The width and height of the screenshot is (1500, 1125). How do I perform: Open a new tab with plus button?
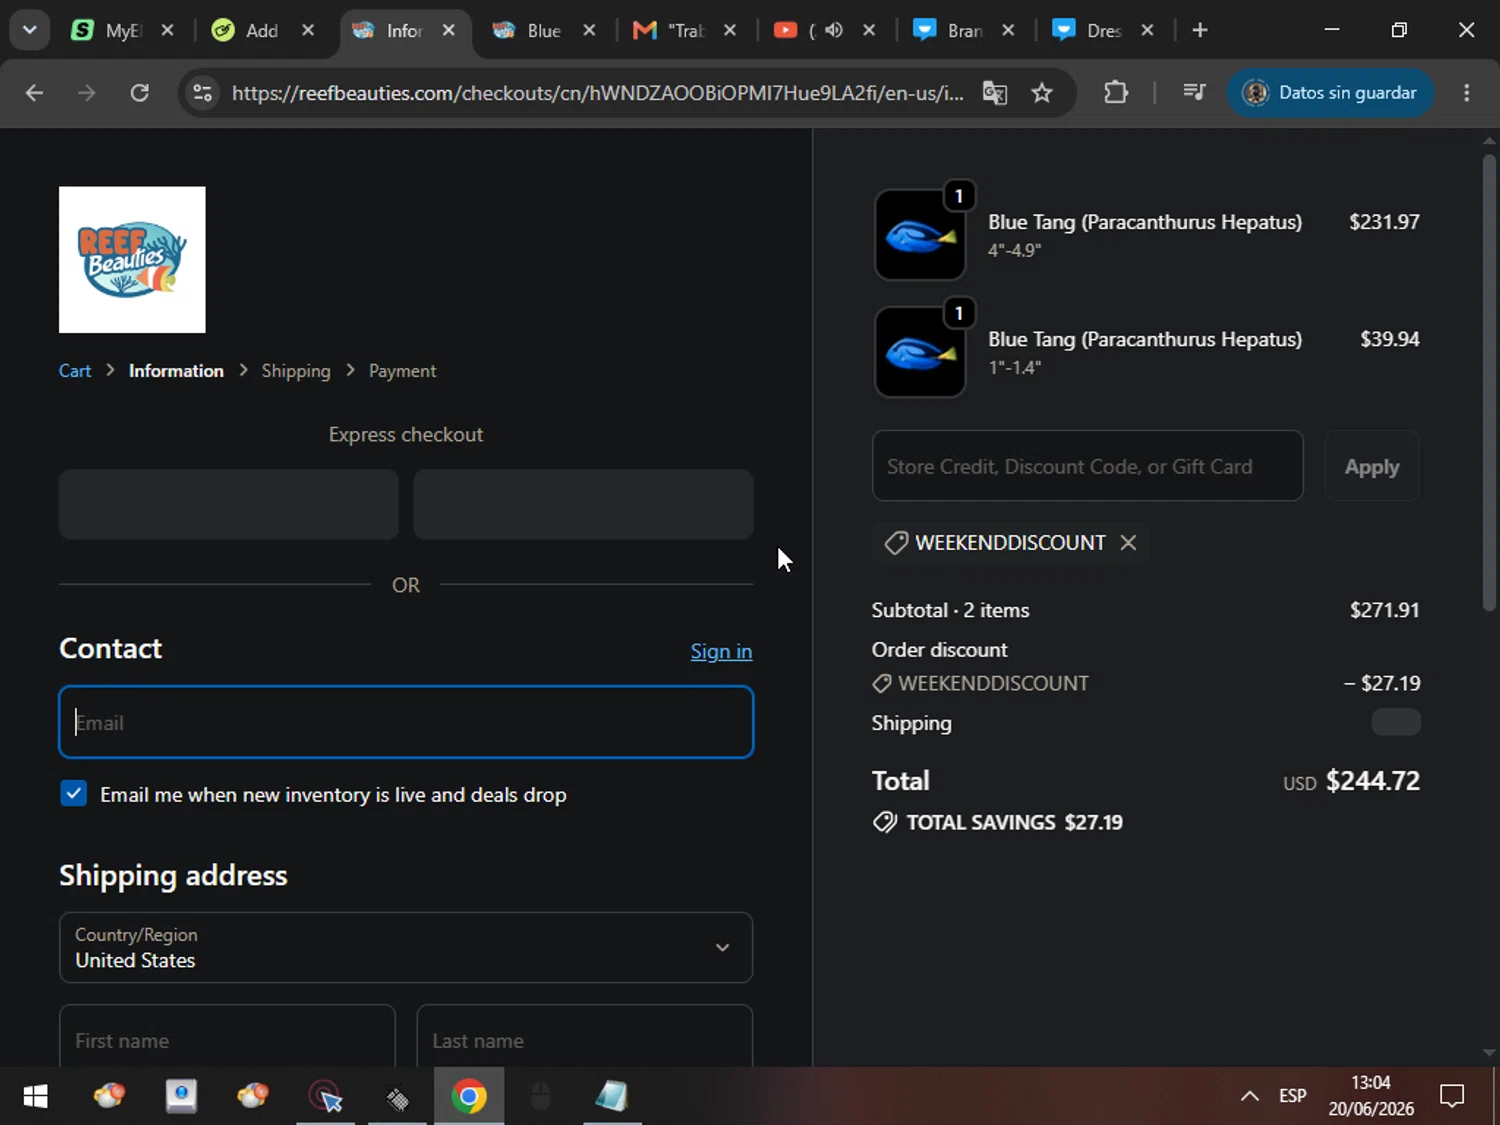tap(1200, 30)
